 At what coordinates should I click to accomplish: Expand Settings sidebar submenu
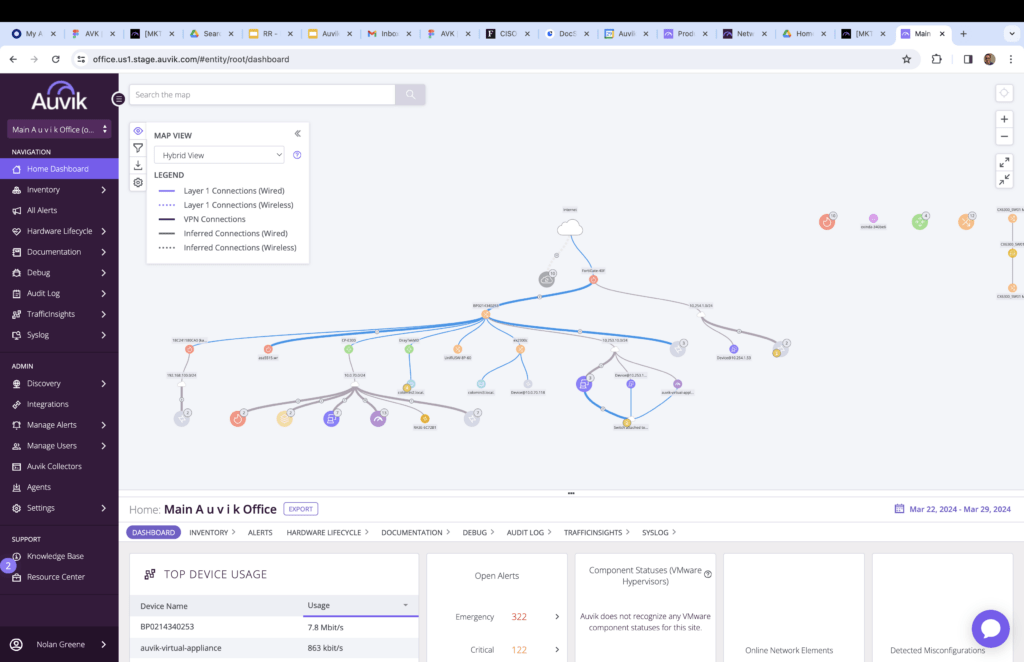click(x=104, y=508)
